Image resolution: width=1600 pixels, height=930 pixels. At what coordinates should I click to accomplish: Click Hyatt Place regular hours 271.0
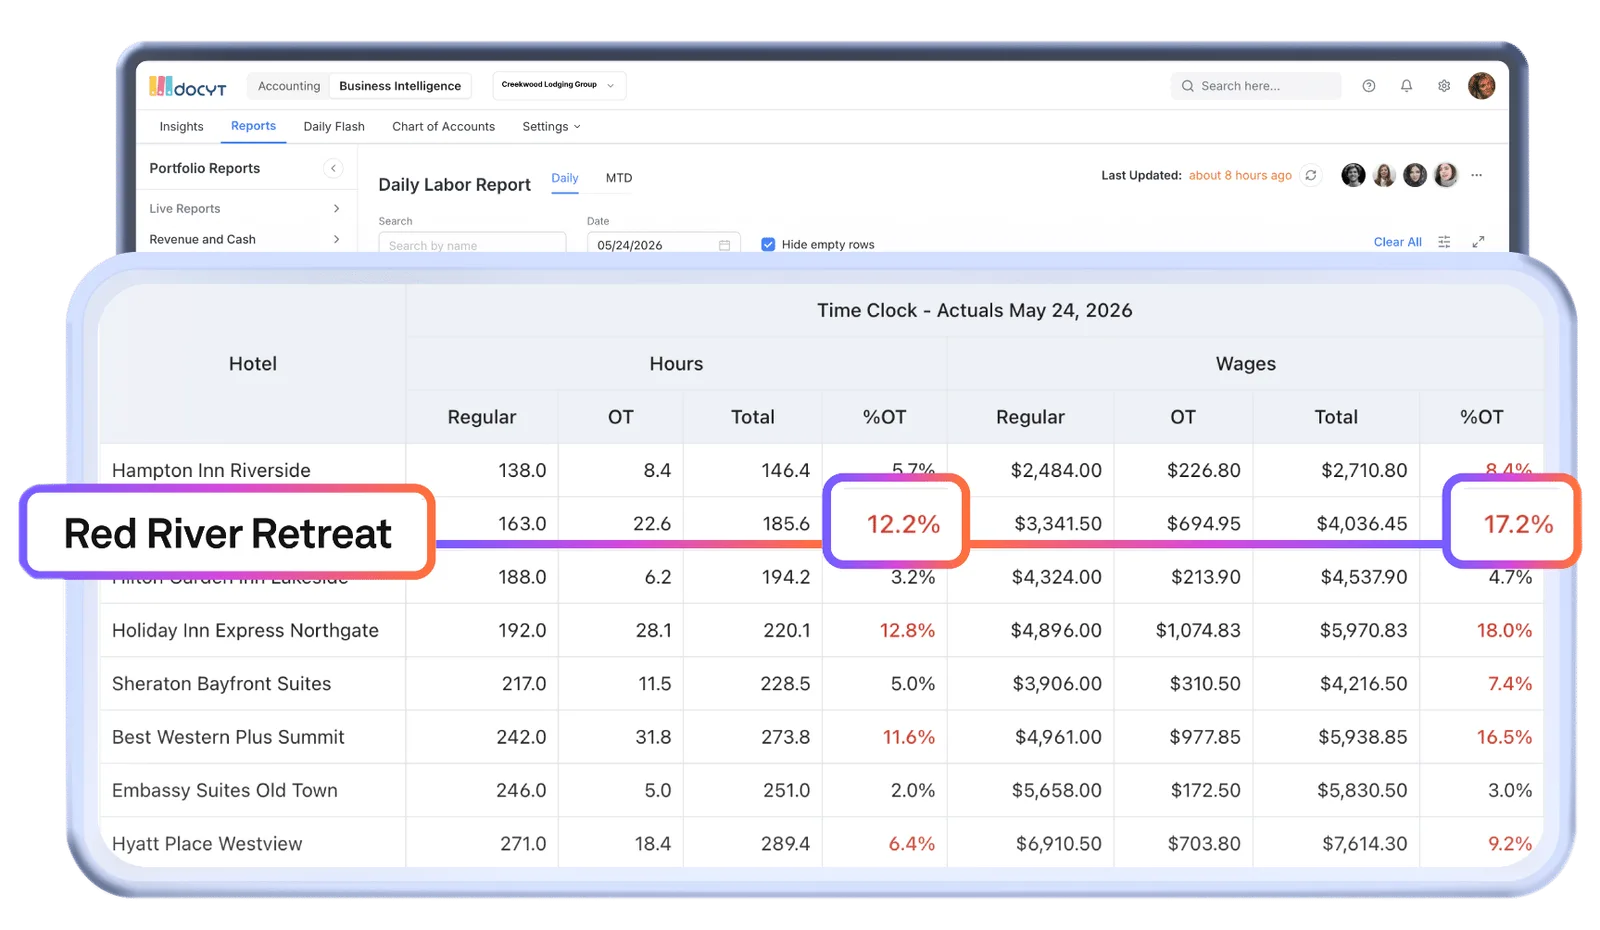pyautogui.click(x=523, y=844)
